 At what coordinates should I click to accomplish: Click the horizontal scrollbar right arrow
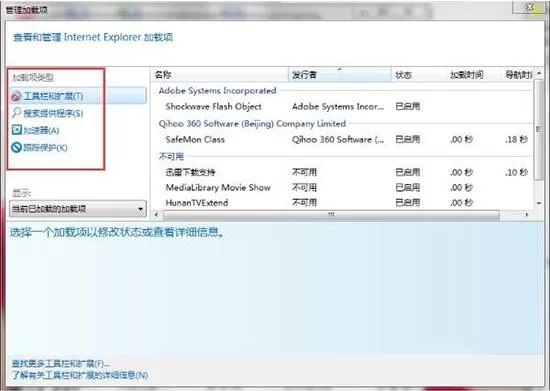coord(526,214)
